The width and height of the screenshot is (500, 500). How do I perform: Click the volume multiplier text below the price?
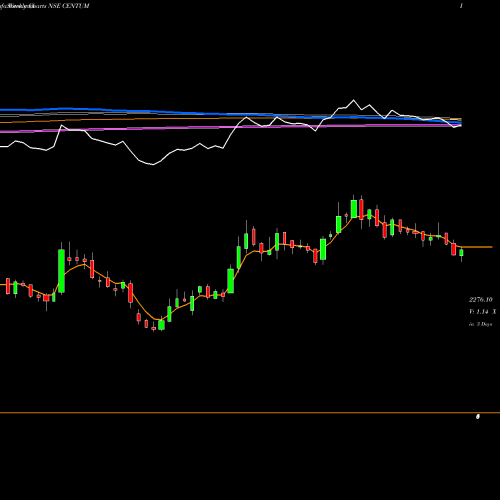tap(482, 312)
